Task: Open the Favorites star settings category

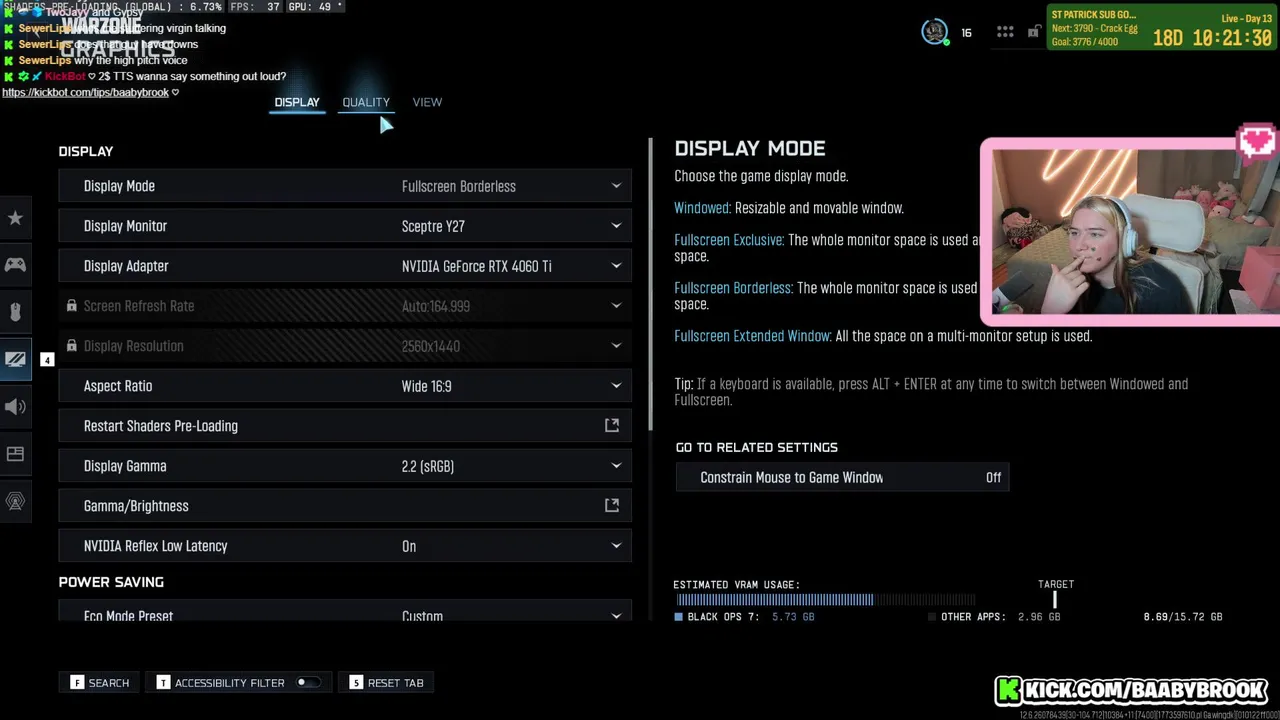Action: [x=15, y=218]
